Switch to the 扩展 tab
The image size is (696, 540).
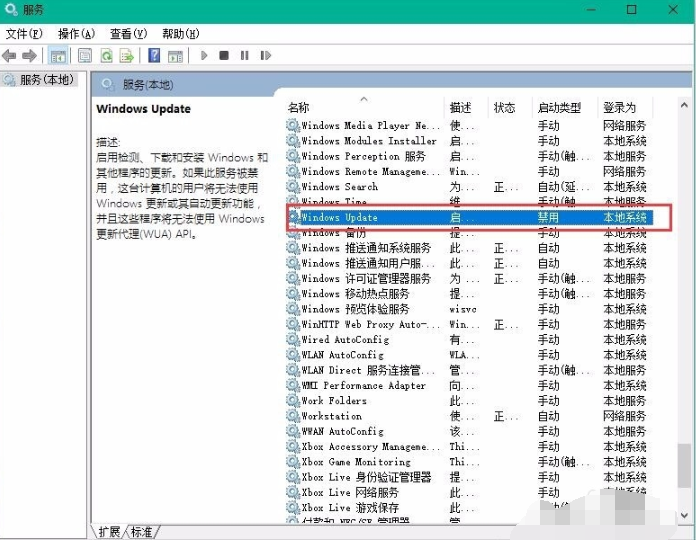pos(109,532)
